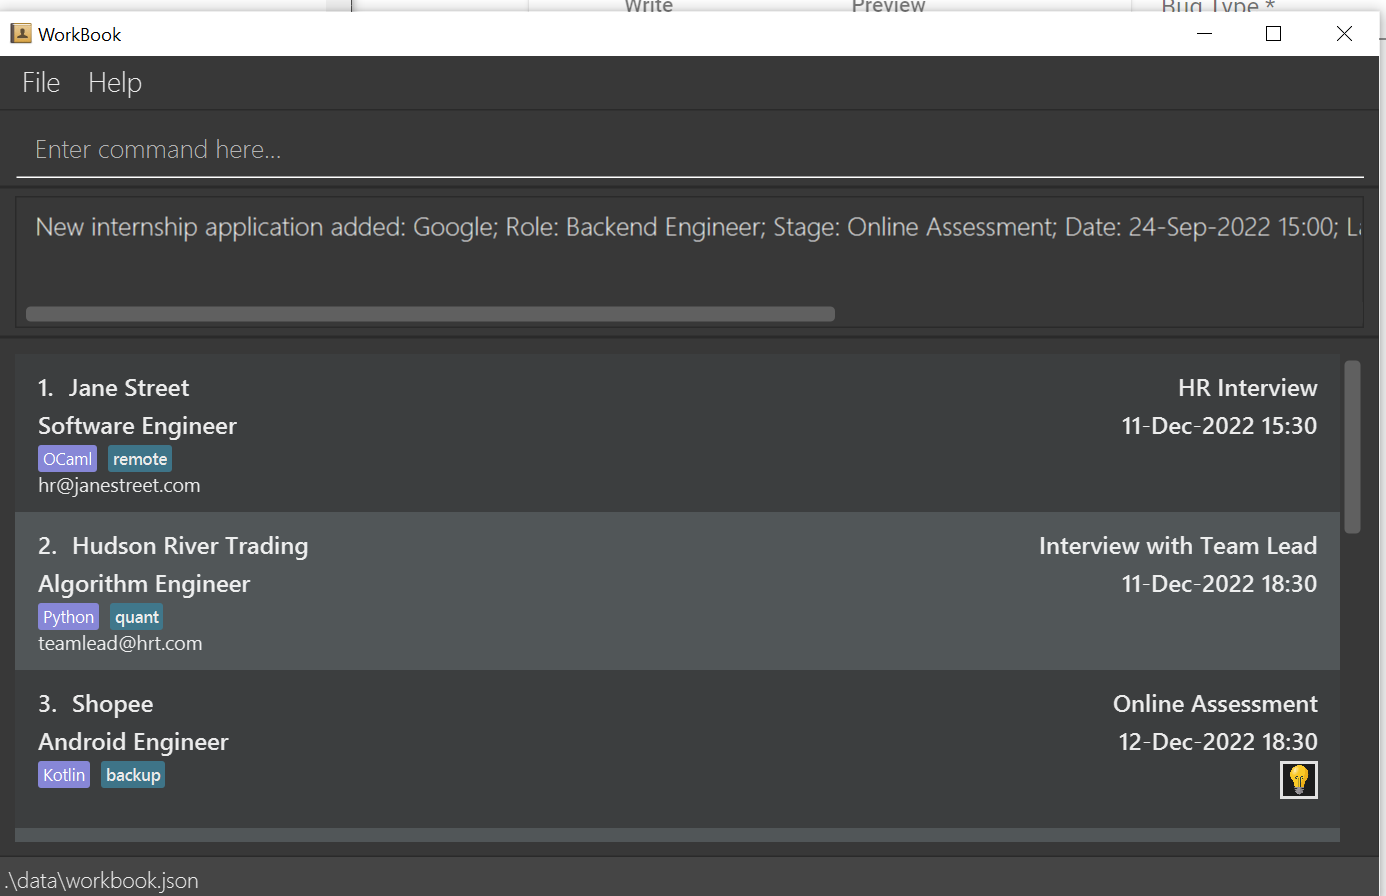Click the HR Interview stage label
1386x896 pixels.
coord(1248,388)
